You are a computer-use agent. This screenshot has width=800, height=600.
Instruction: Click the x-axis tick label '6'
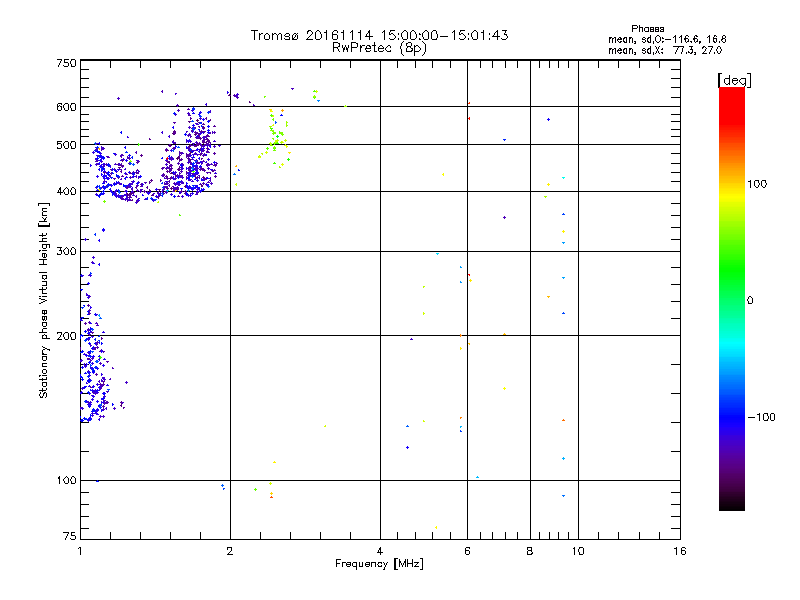click(x=467, y=551)
